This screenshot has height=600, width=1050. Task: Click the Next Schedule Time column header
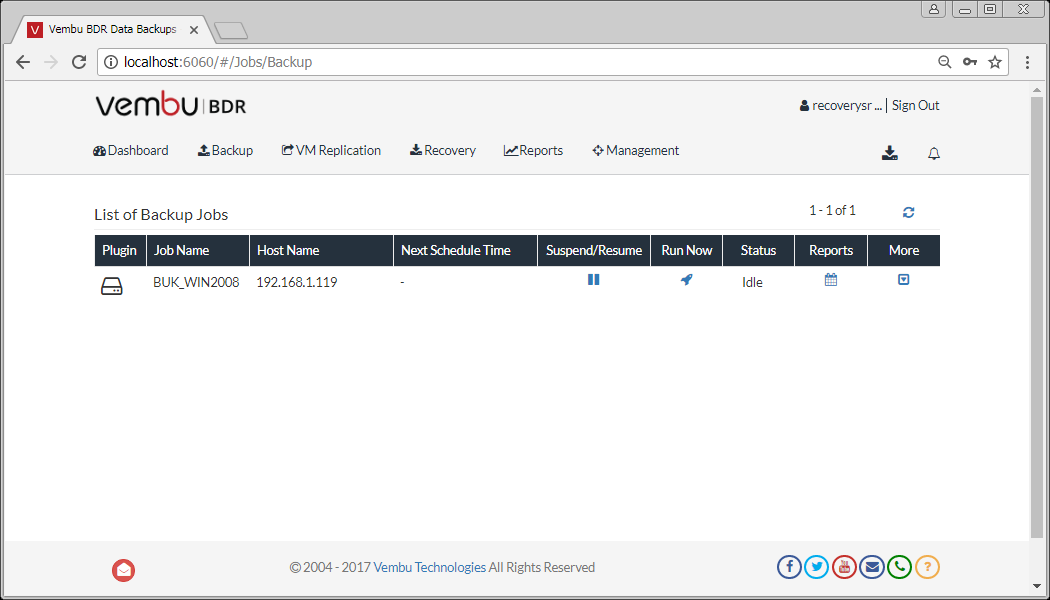point(465,250)
